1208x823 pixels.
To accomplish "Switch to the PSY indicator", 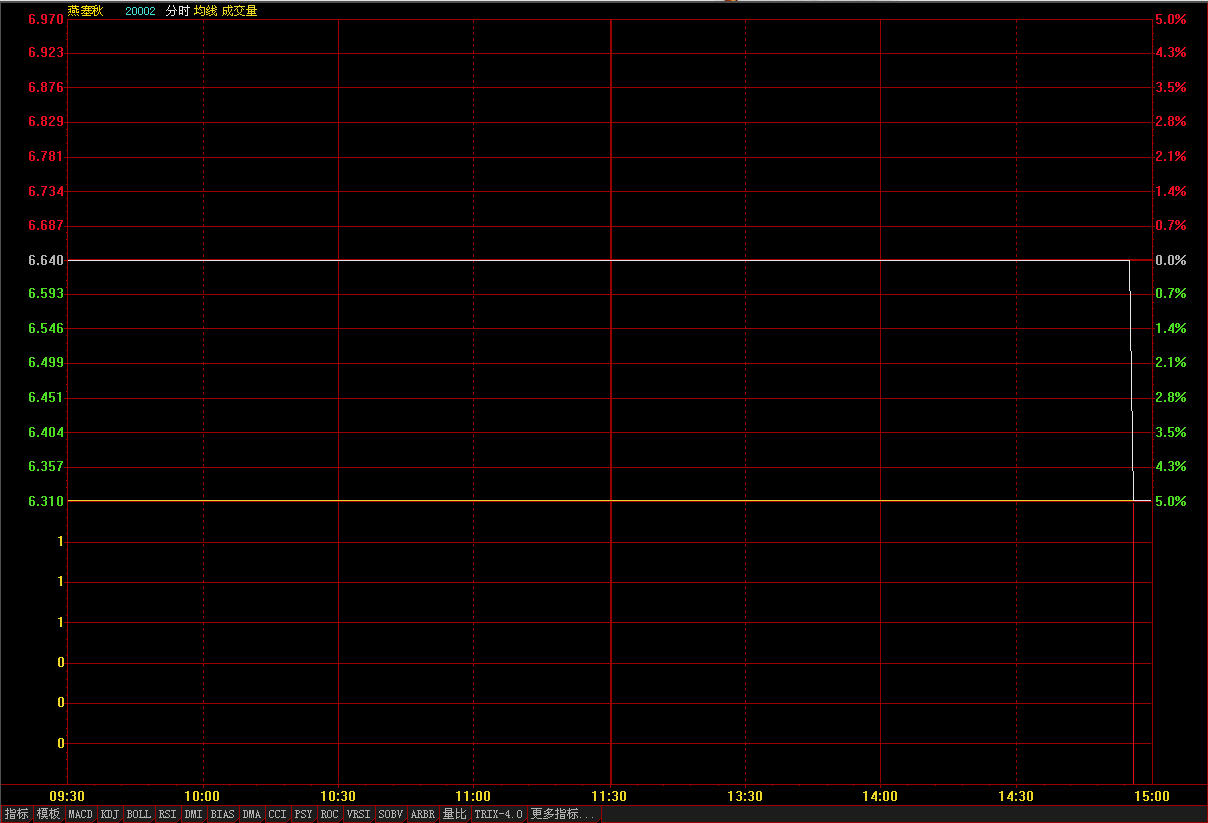I will pos(303,814).
